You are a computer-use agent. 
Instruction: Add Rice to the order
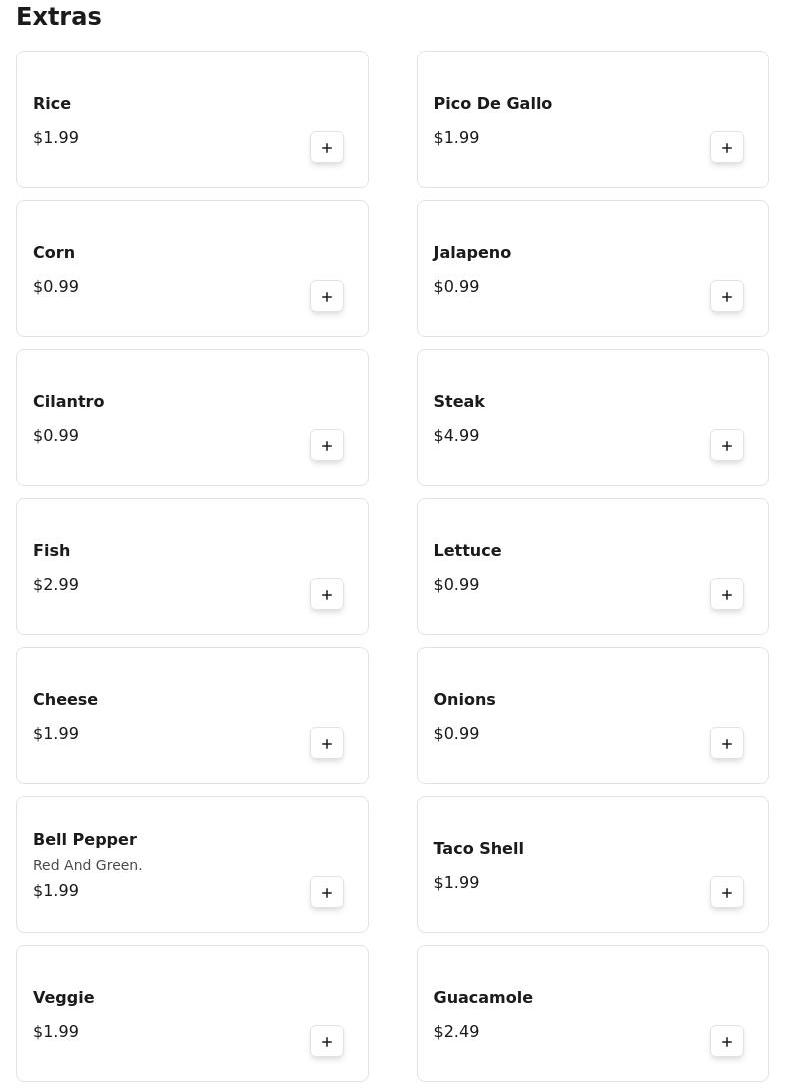click(327, 148)
